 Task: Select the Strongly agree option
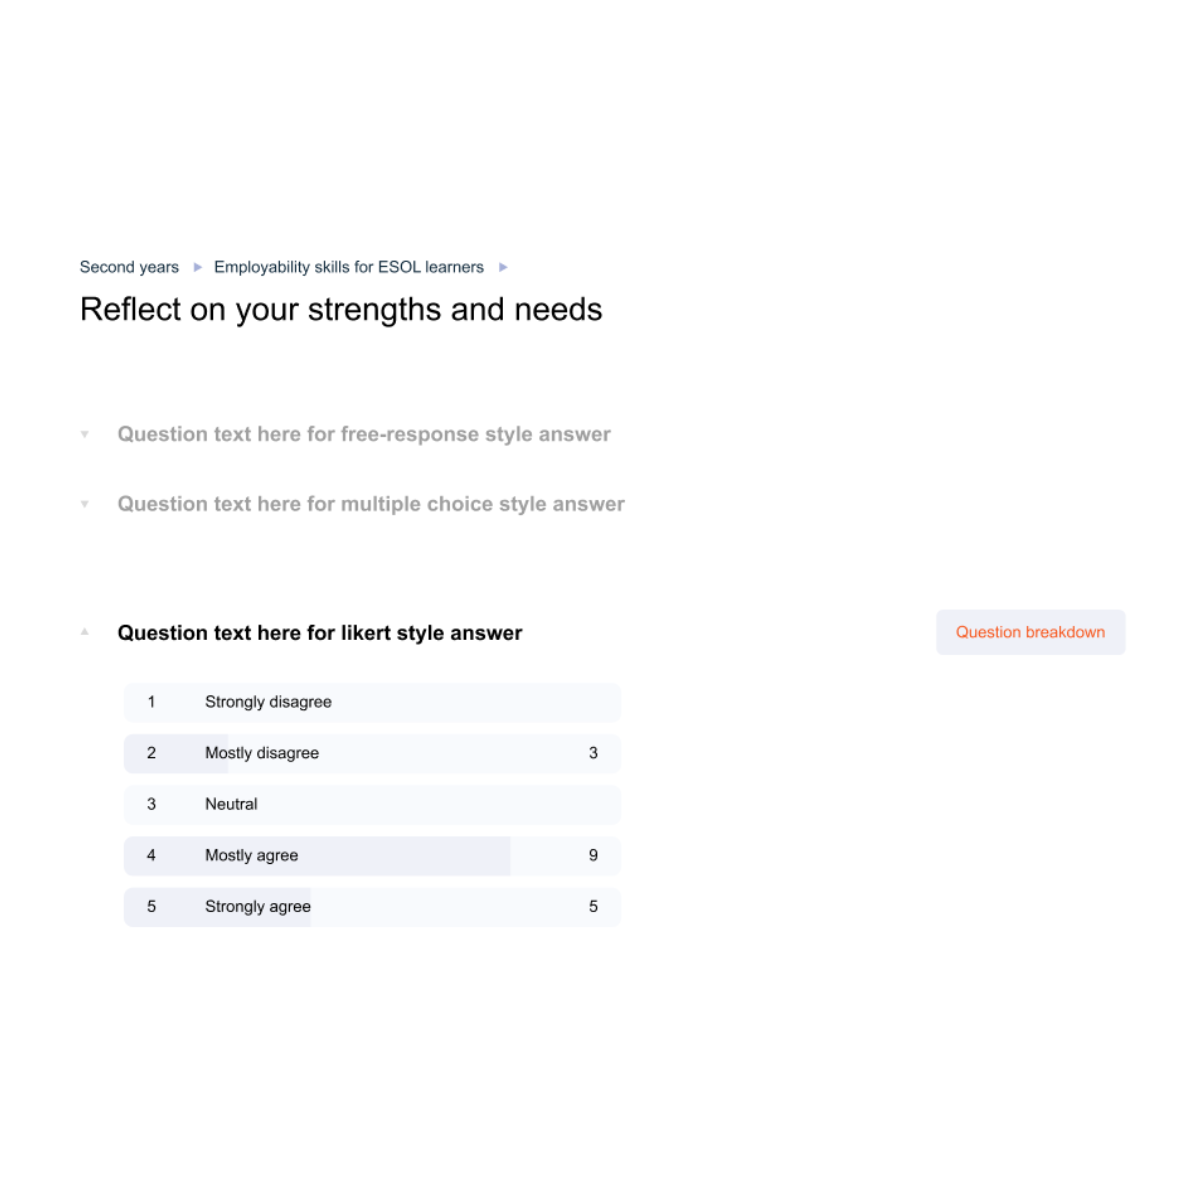point(372,907)
